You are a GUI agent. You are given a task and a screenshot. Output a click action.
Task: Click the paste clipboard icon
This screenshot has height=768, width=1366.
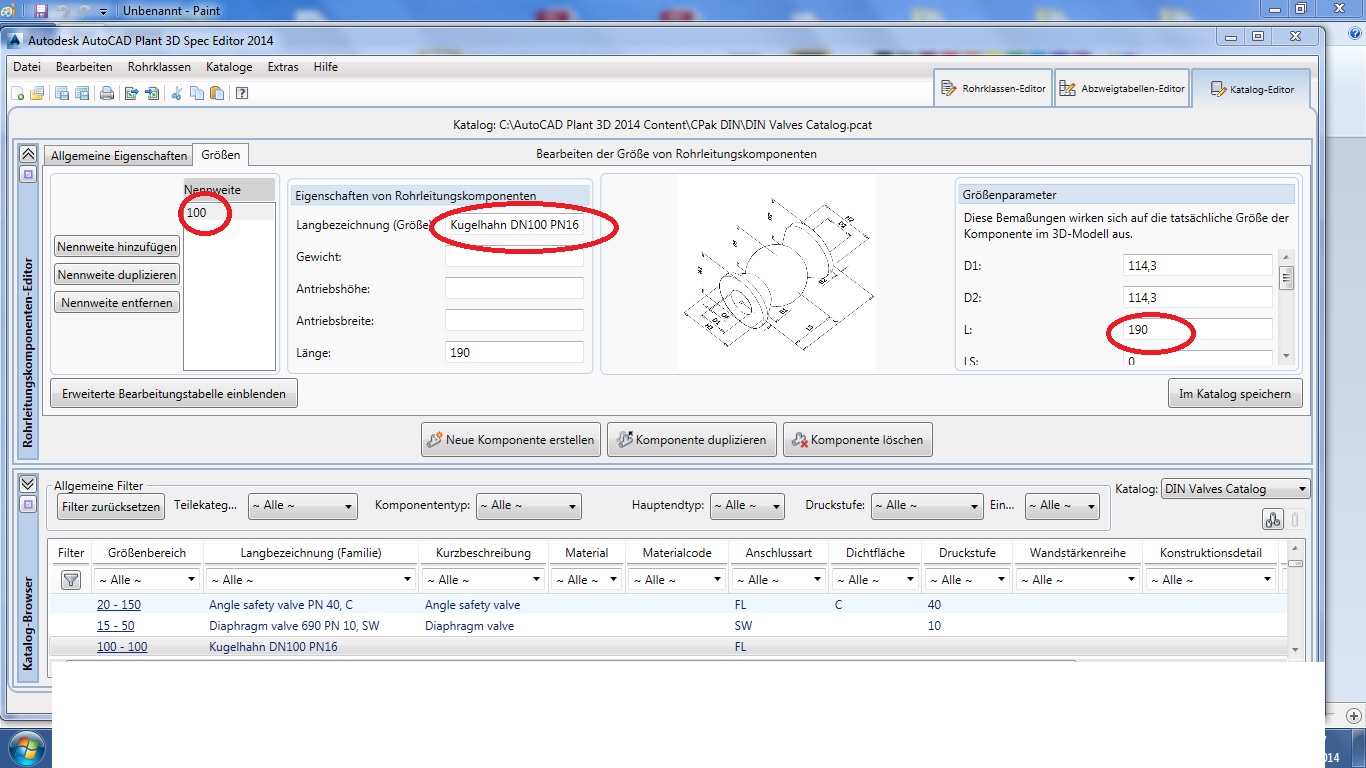[216, 93]
